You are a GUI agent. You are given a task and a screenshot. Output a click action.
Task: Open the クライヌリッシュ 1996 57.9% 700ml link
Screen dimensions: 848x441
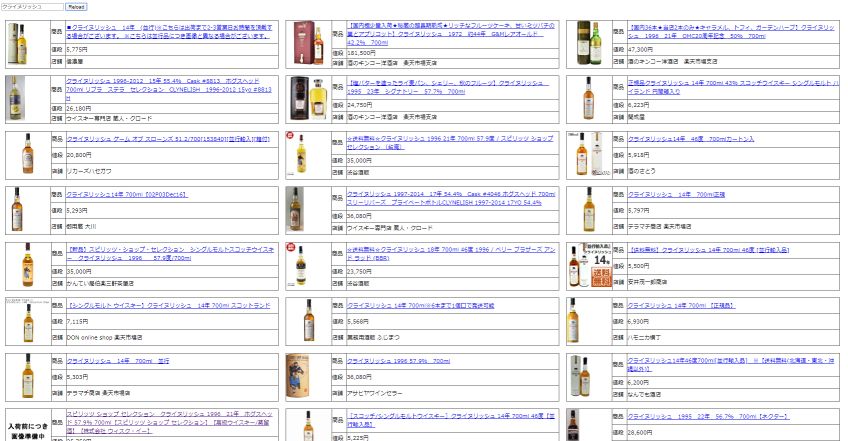pos(399,361)
